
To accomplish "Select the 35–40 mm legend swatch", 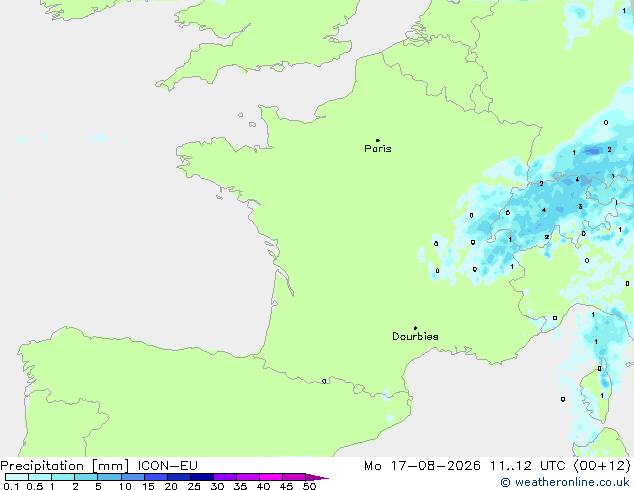I will tap(248, 477).
